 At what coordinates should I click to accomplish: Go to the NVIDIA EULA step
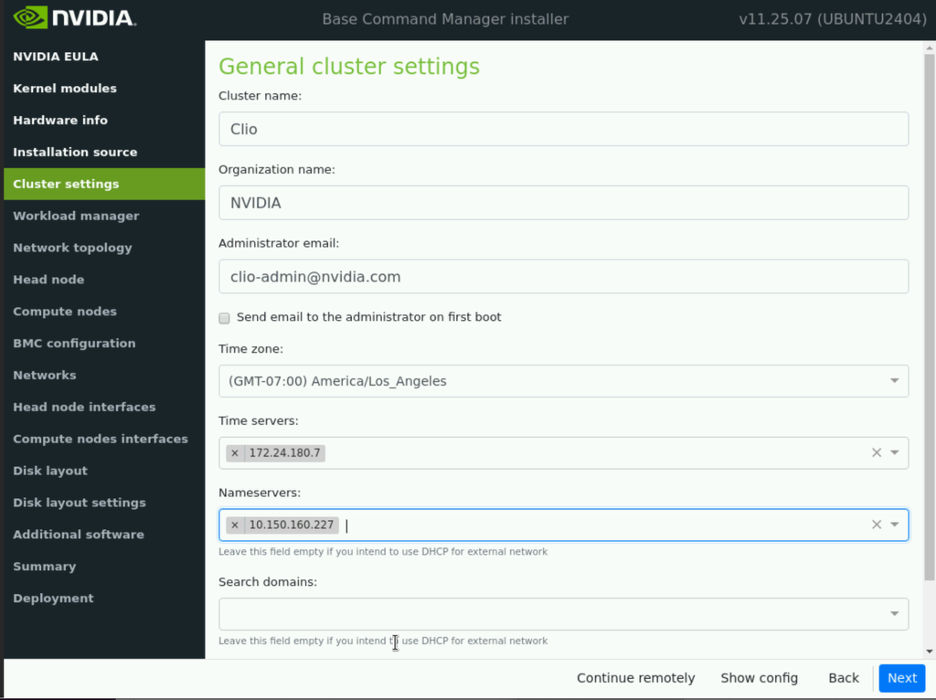click(104, 56)
